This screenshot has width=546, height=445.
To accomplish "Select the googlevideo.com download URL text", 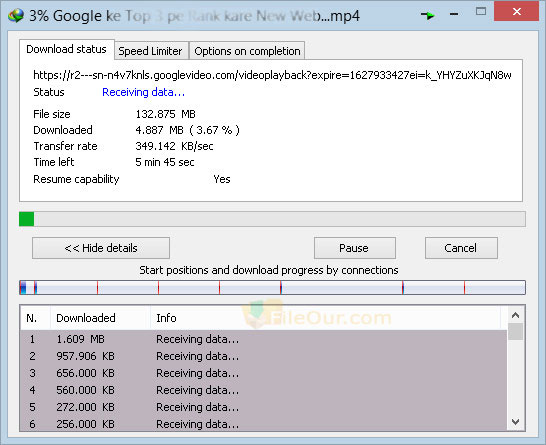I will tap(272, 75).
